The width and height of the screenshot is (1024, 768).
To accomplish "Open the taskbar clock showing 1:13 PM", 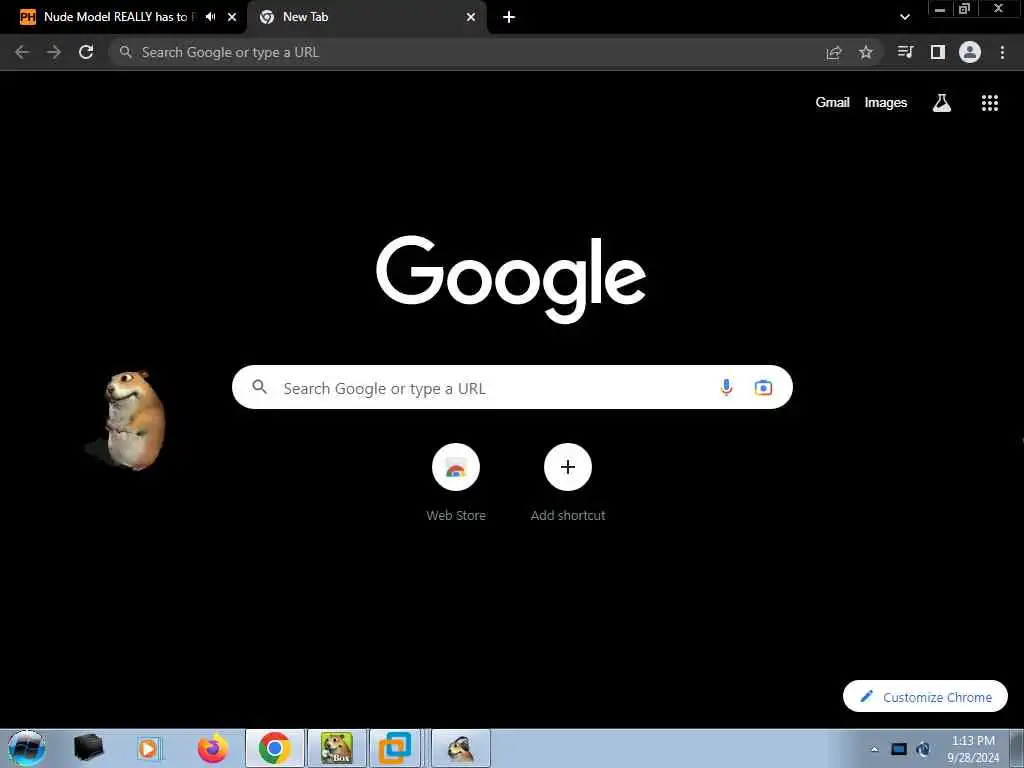I will coord(973,749).
